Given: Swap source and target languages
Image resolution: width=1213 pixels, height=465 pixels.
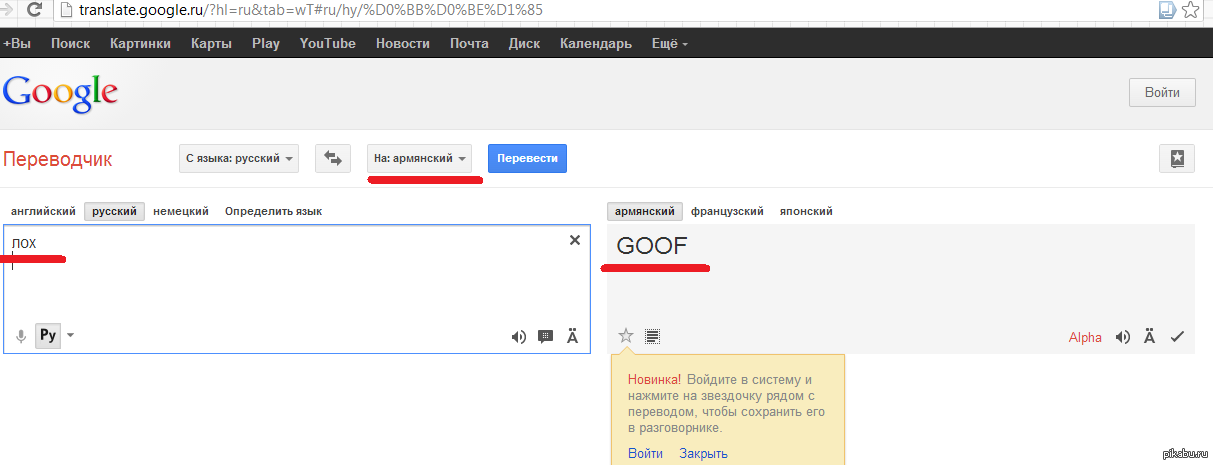Looking at the screenshot, I should pos(332,158).
